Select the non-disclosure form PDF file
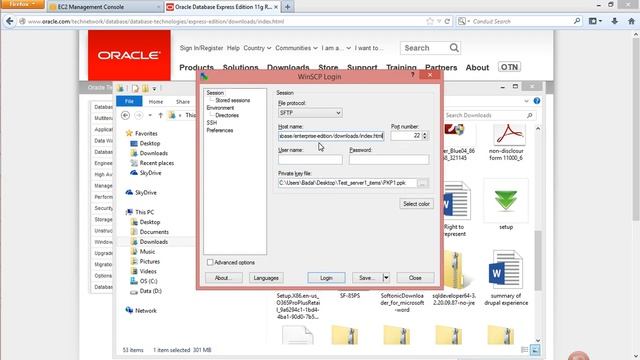The width and height of the screenshot is (640, 360). coord(506,142)
